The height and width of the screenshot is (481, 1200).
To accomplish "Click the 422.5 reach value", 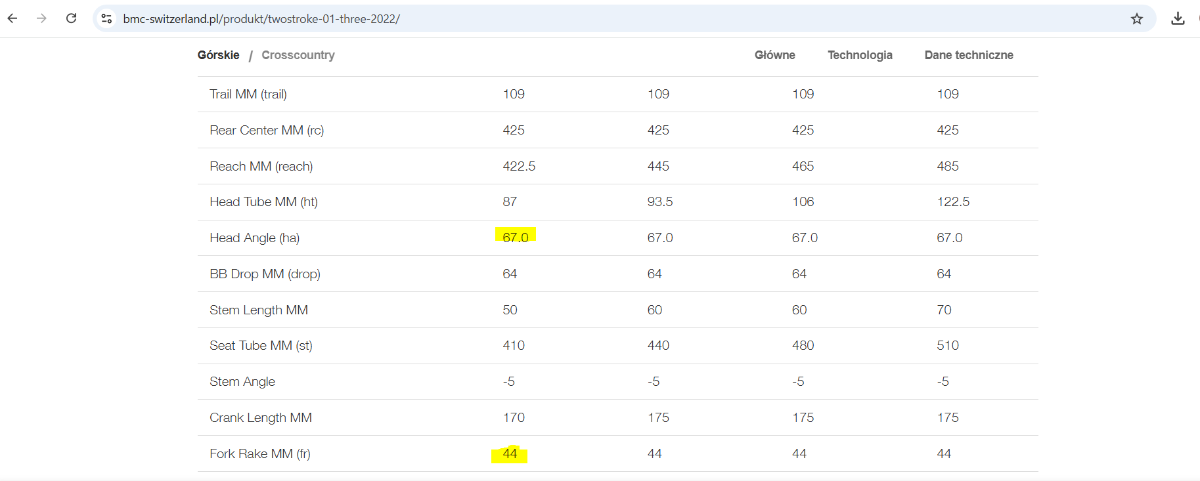I will pos(519,166).
